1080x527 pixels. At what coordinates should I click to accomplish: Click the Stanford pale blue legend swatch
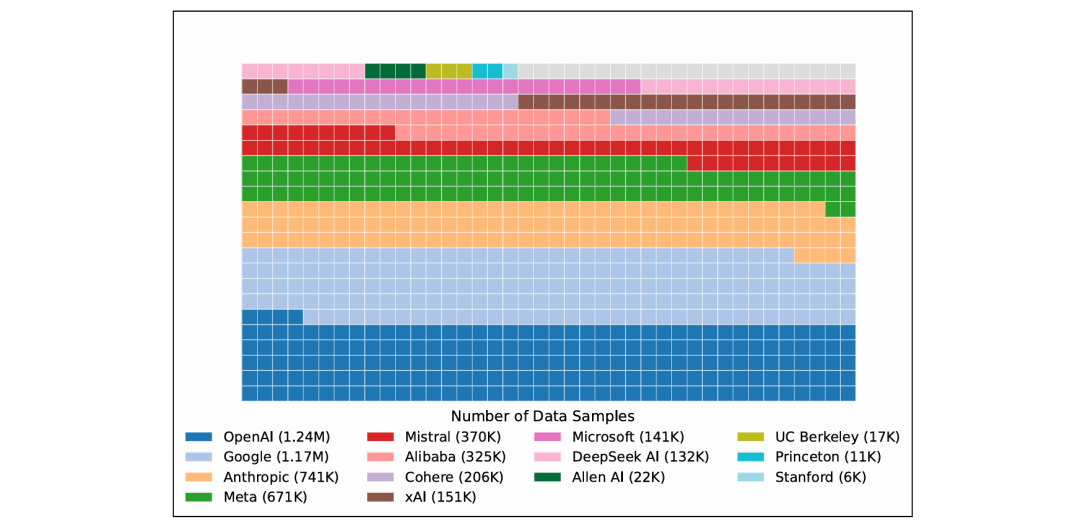coord(751,476)
